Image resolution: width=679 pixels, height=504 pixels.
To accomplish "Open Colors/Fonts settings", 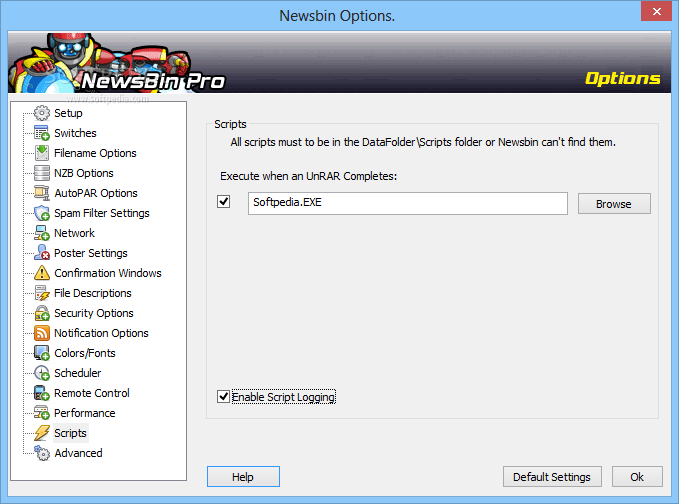I will point(84,353).
